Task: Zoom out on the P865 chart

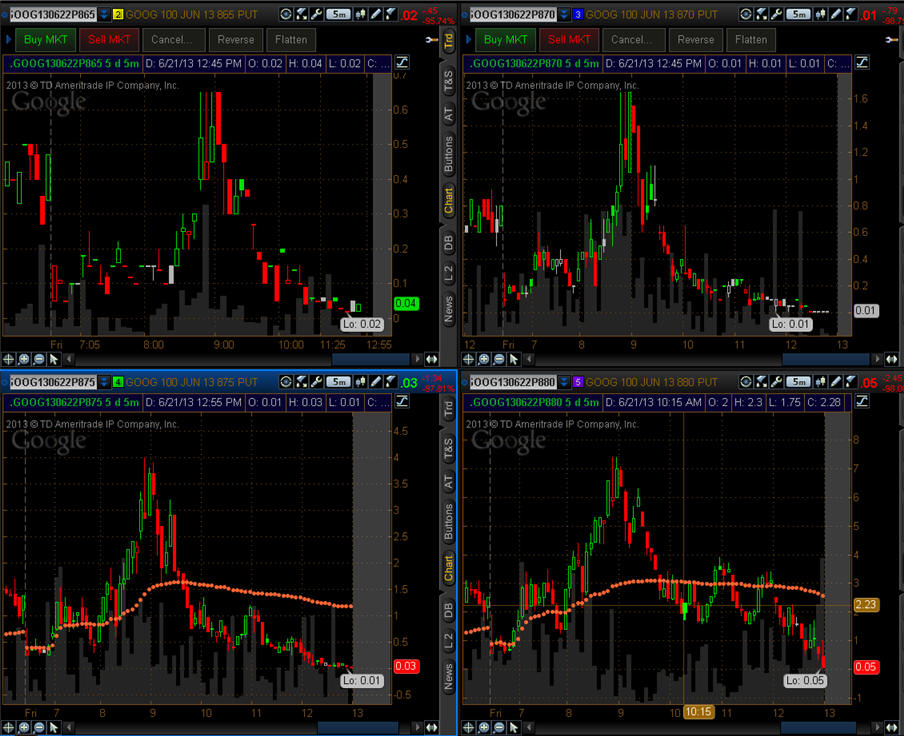Action: coord(39,359)
